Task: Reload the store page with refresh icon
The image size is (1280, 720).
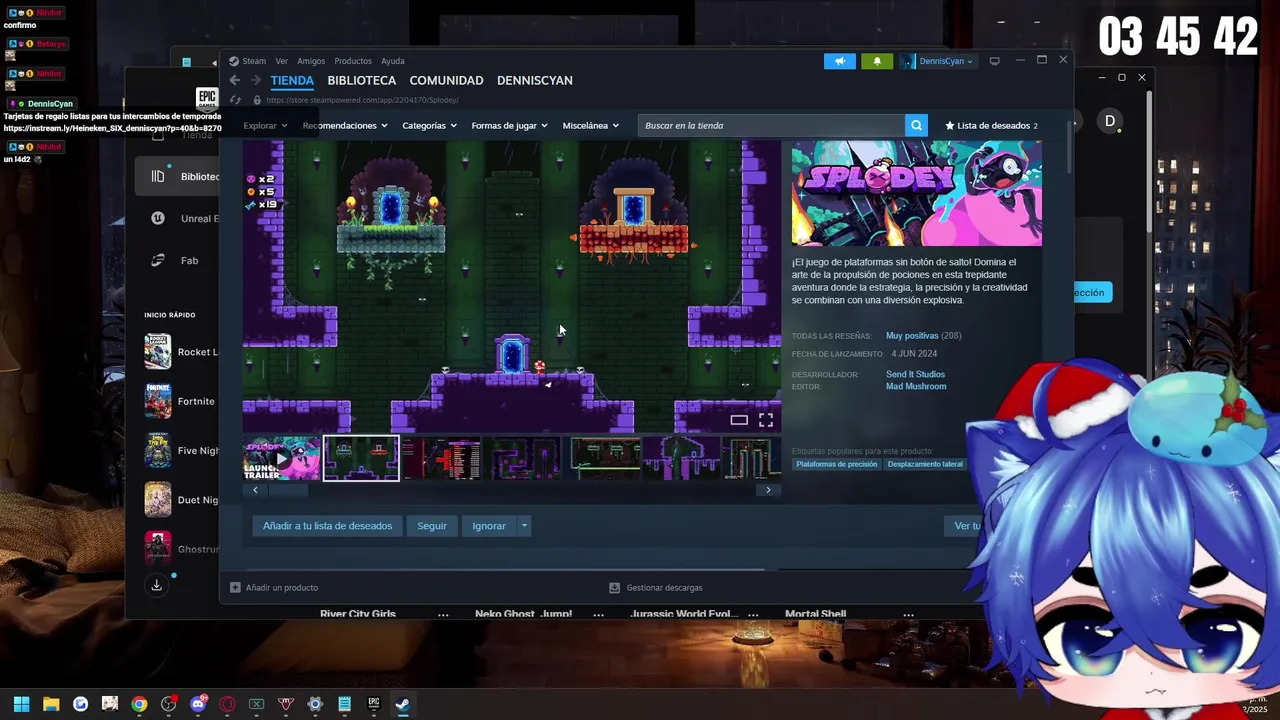Action: point(235,100)
